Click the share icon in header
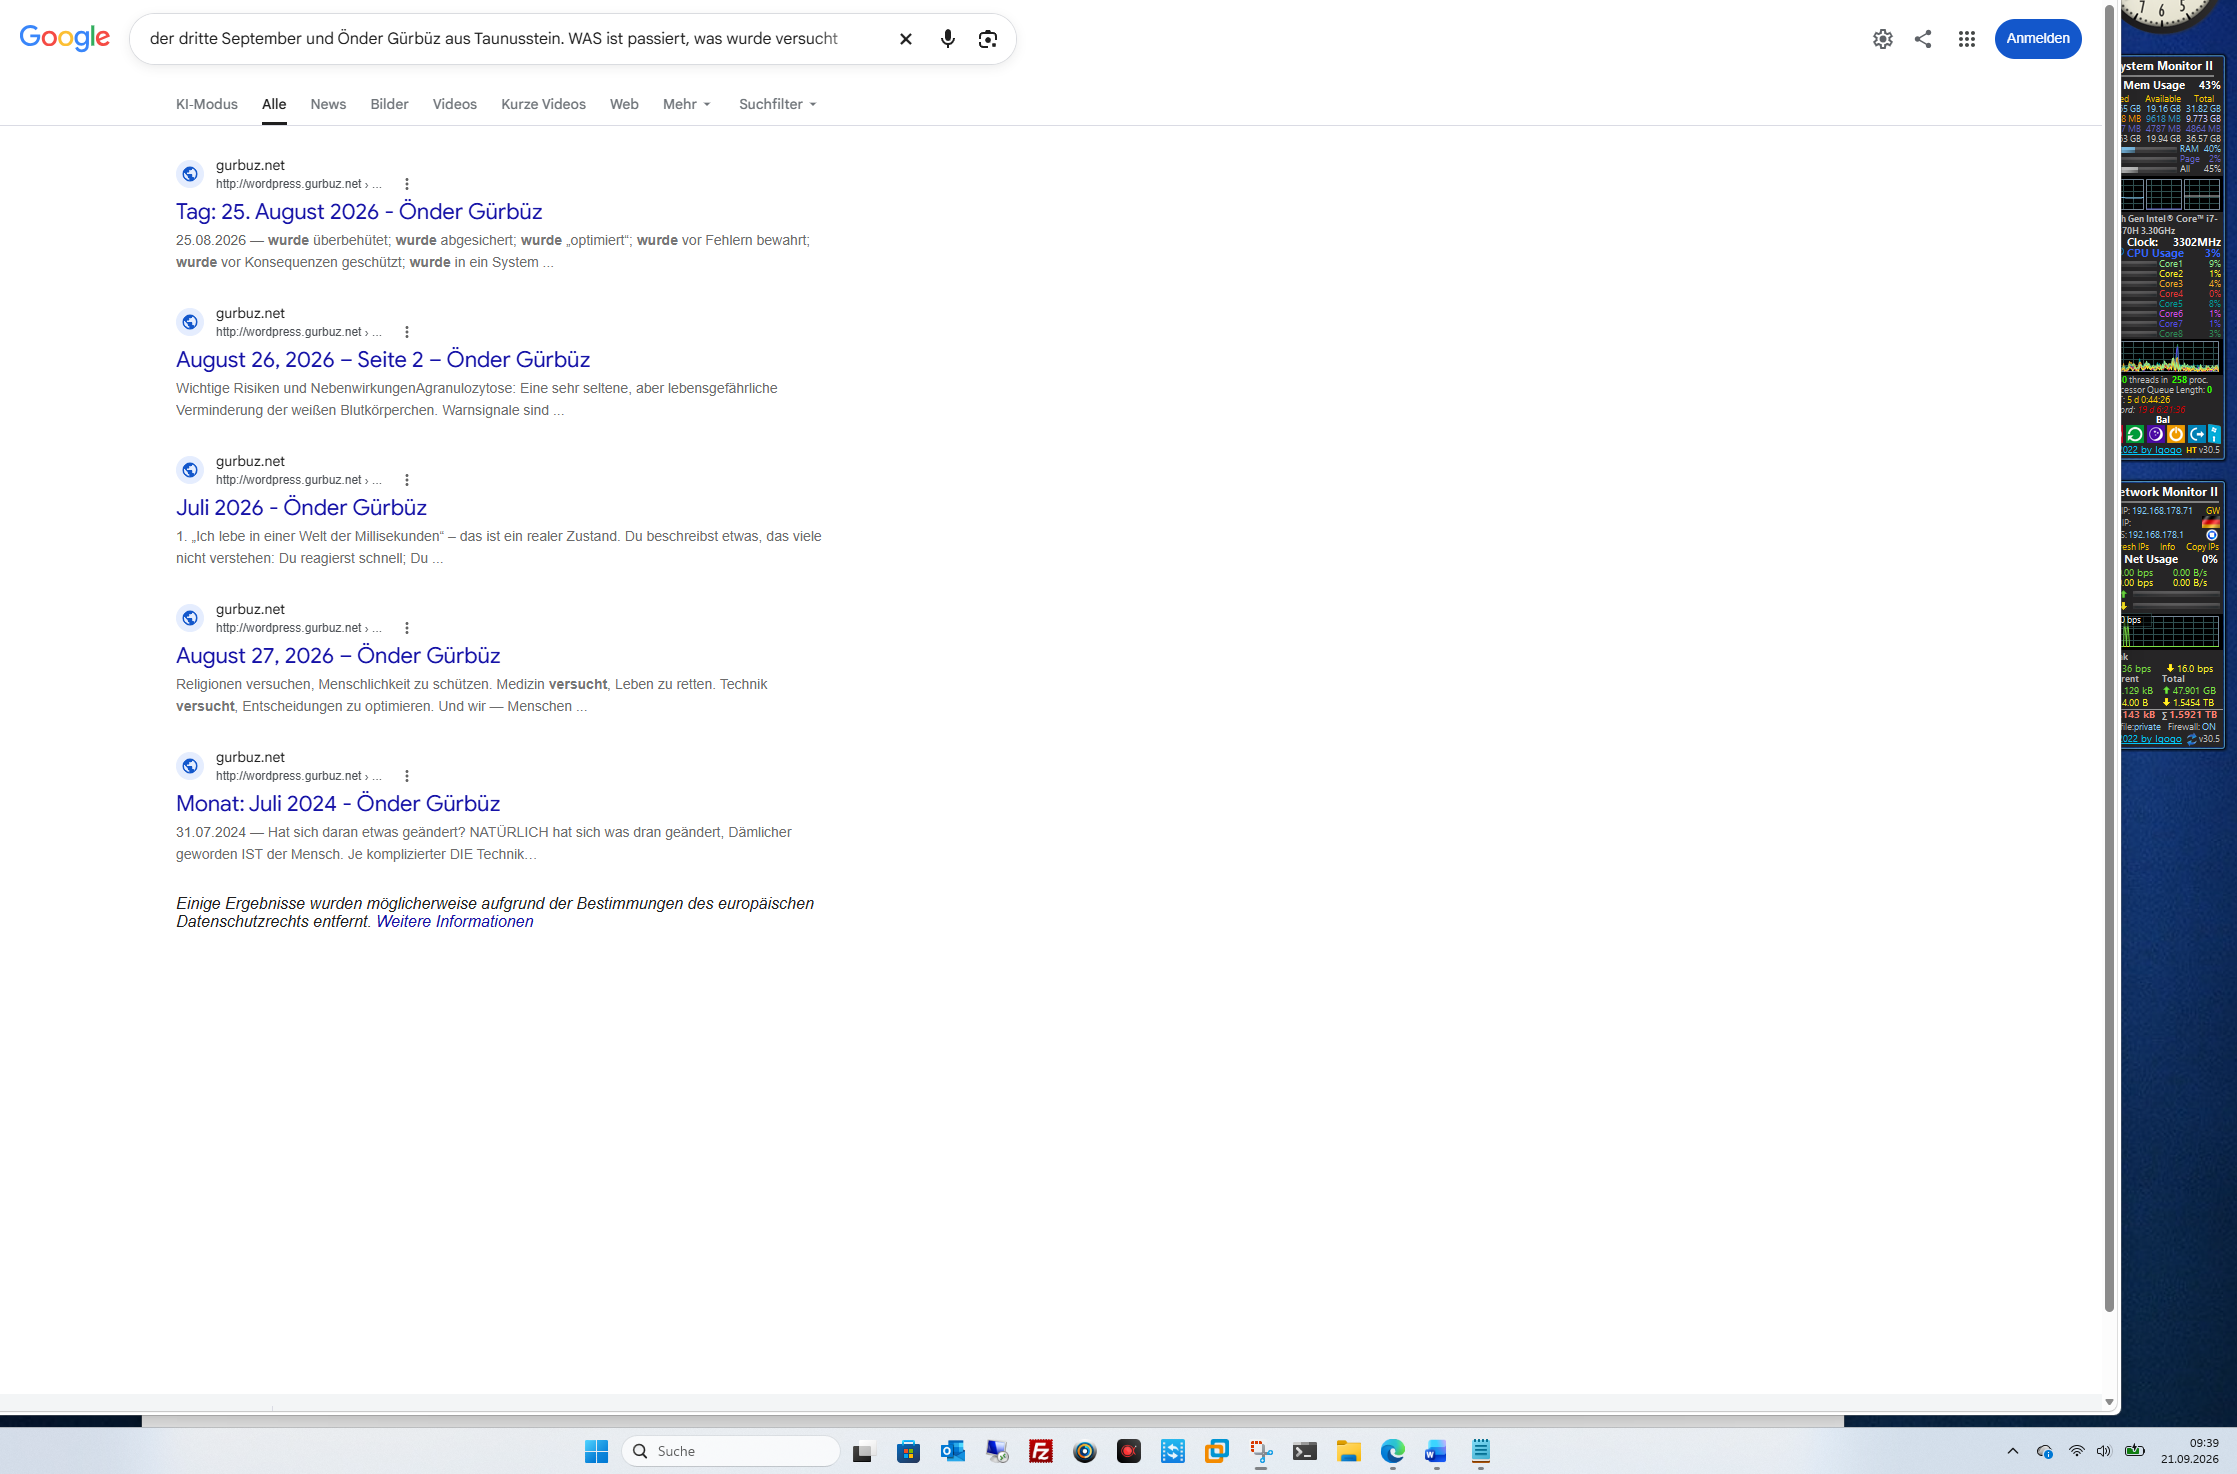Screen dimensions: 2237x1474 coord(1923,39)
